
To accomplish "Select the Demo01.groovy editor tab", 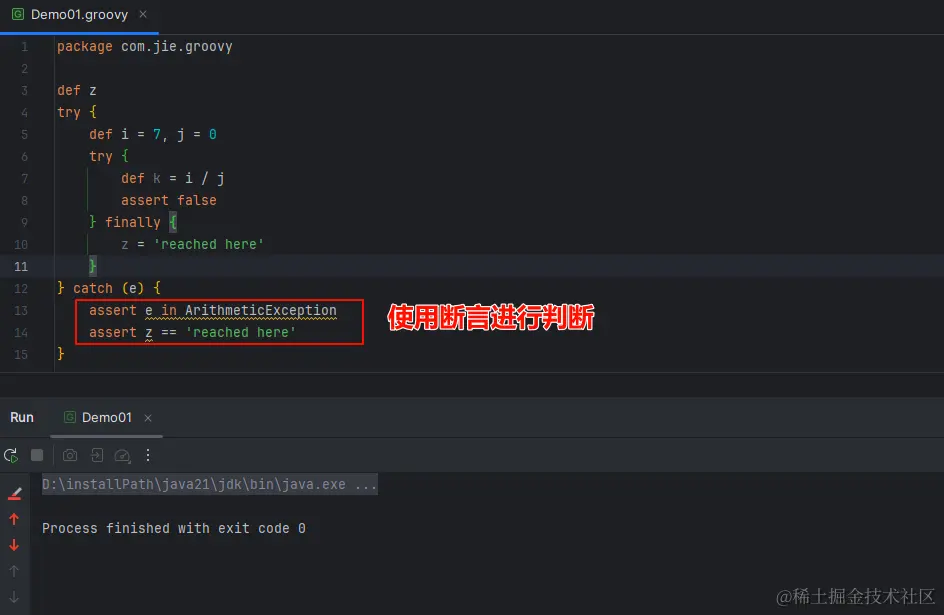I will [79, 14].
